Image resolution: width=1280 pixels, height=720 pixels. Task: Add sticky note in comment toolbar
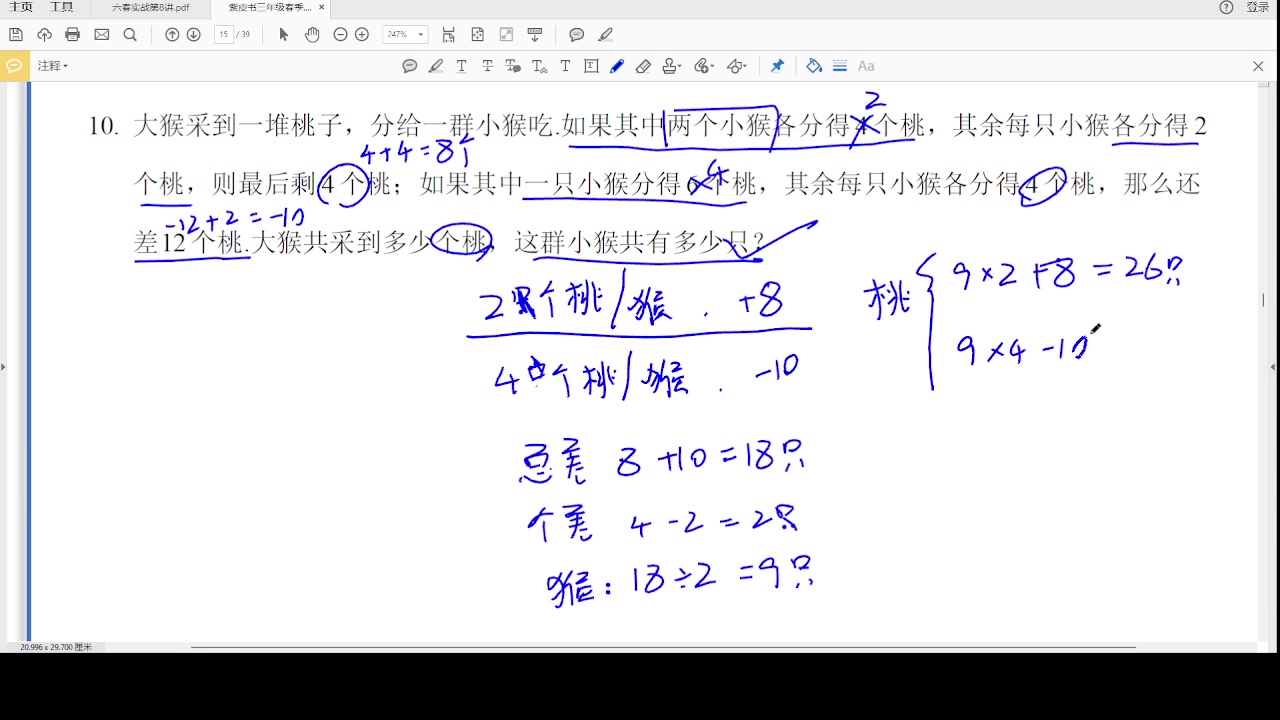point(410,66)
